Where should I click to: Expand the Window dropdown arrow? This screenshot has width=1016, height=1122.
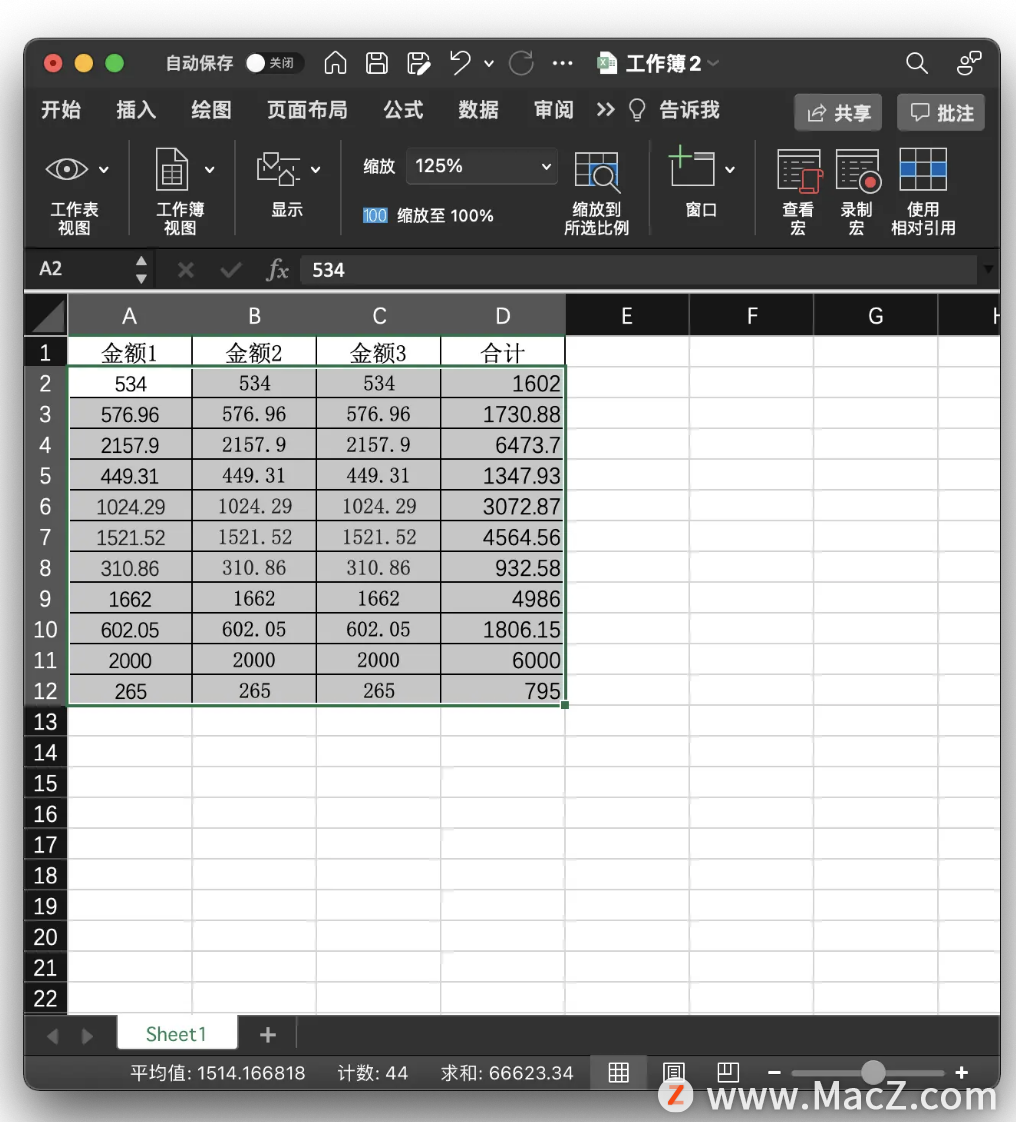click(730, 170)
